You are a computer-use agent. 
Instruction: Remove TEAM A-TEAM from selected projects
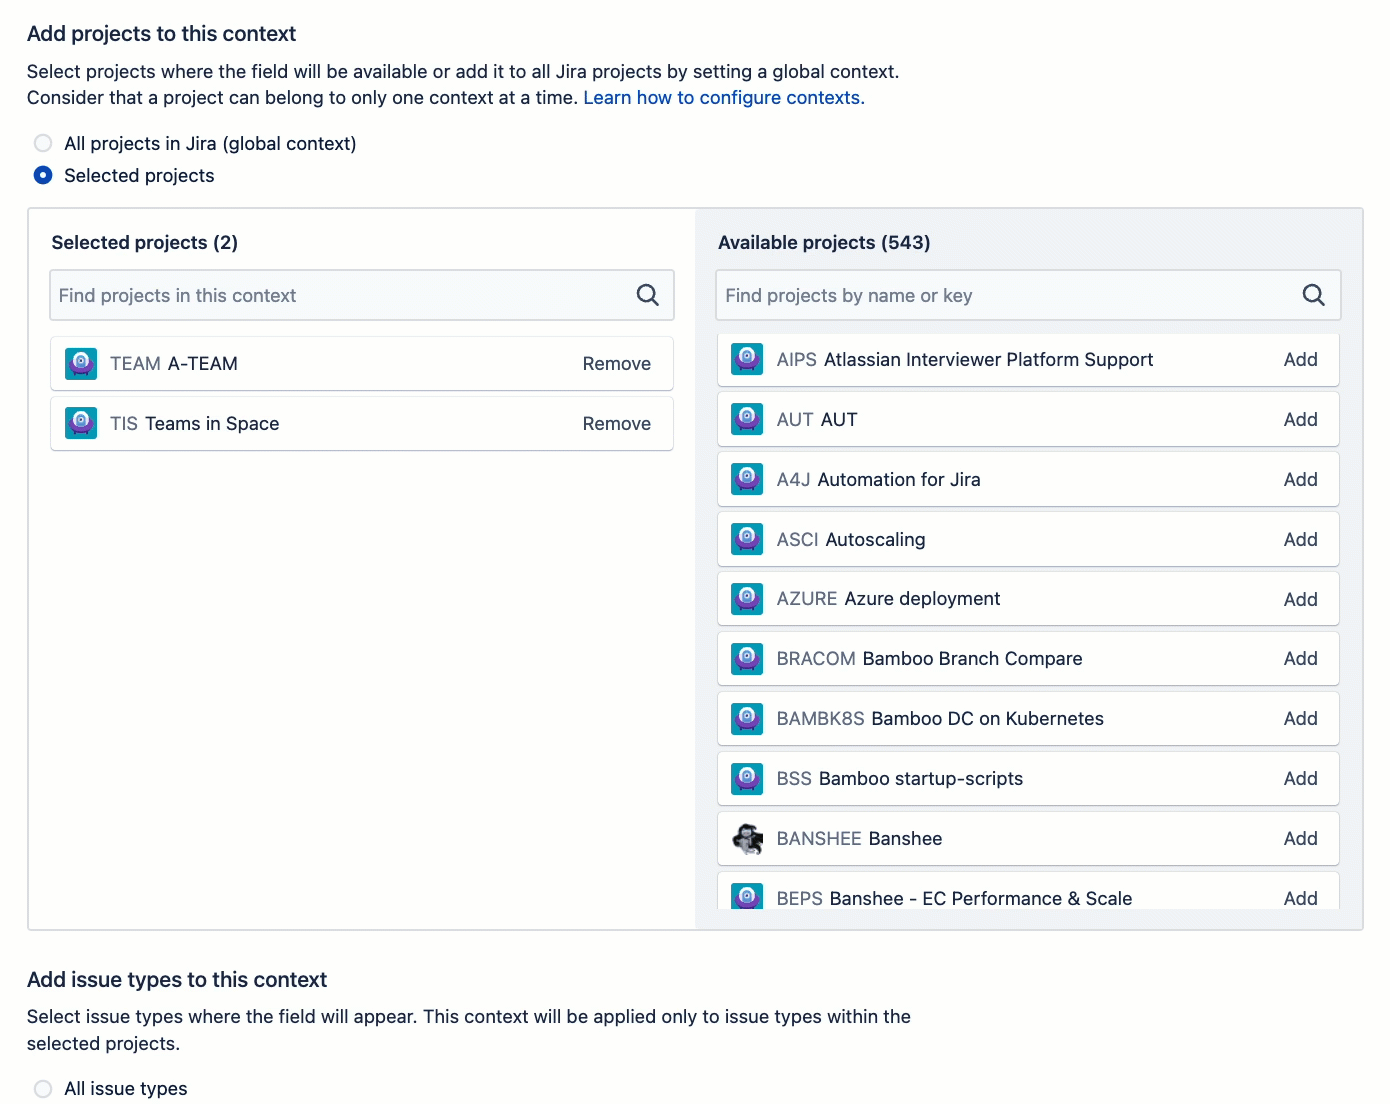pyautogui.click(x=616, y=363)
